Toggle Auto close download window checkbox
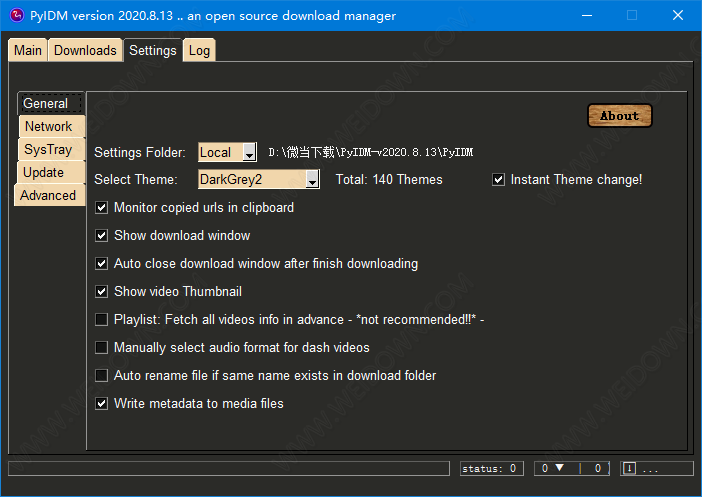This screenshot has height=497, width=702. (x=102, y=263)
